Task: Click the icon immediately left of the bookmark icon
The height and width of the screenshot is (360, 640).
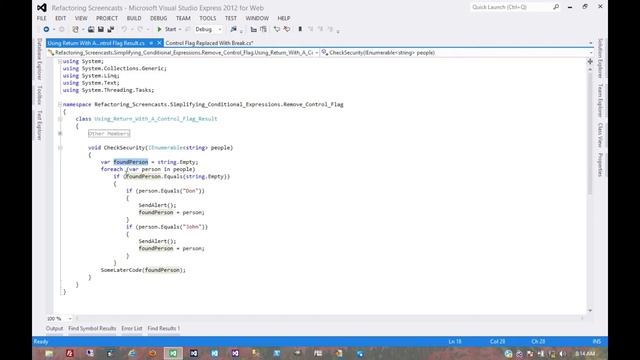Action: (287, 29)
